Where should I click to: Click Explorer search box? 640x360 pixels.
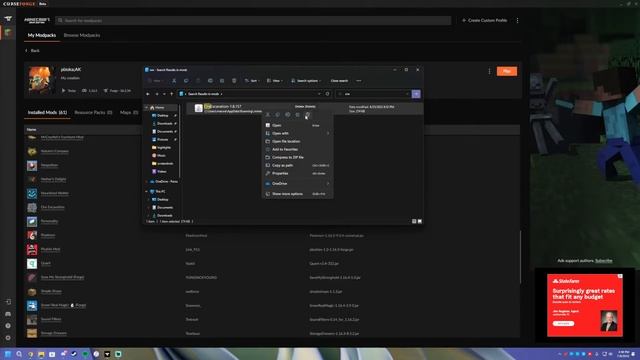coord(373,94)
